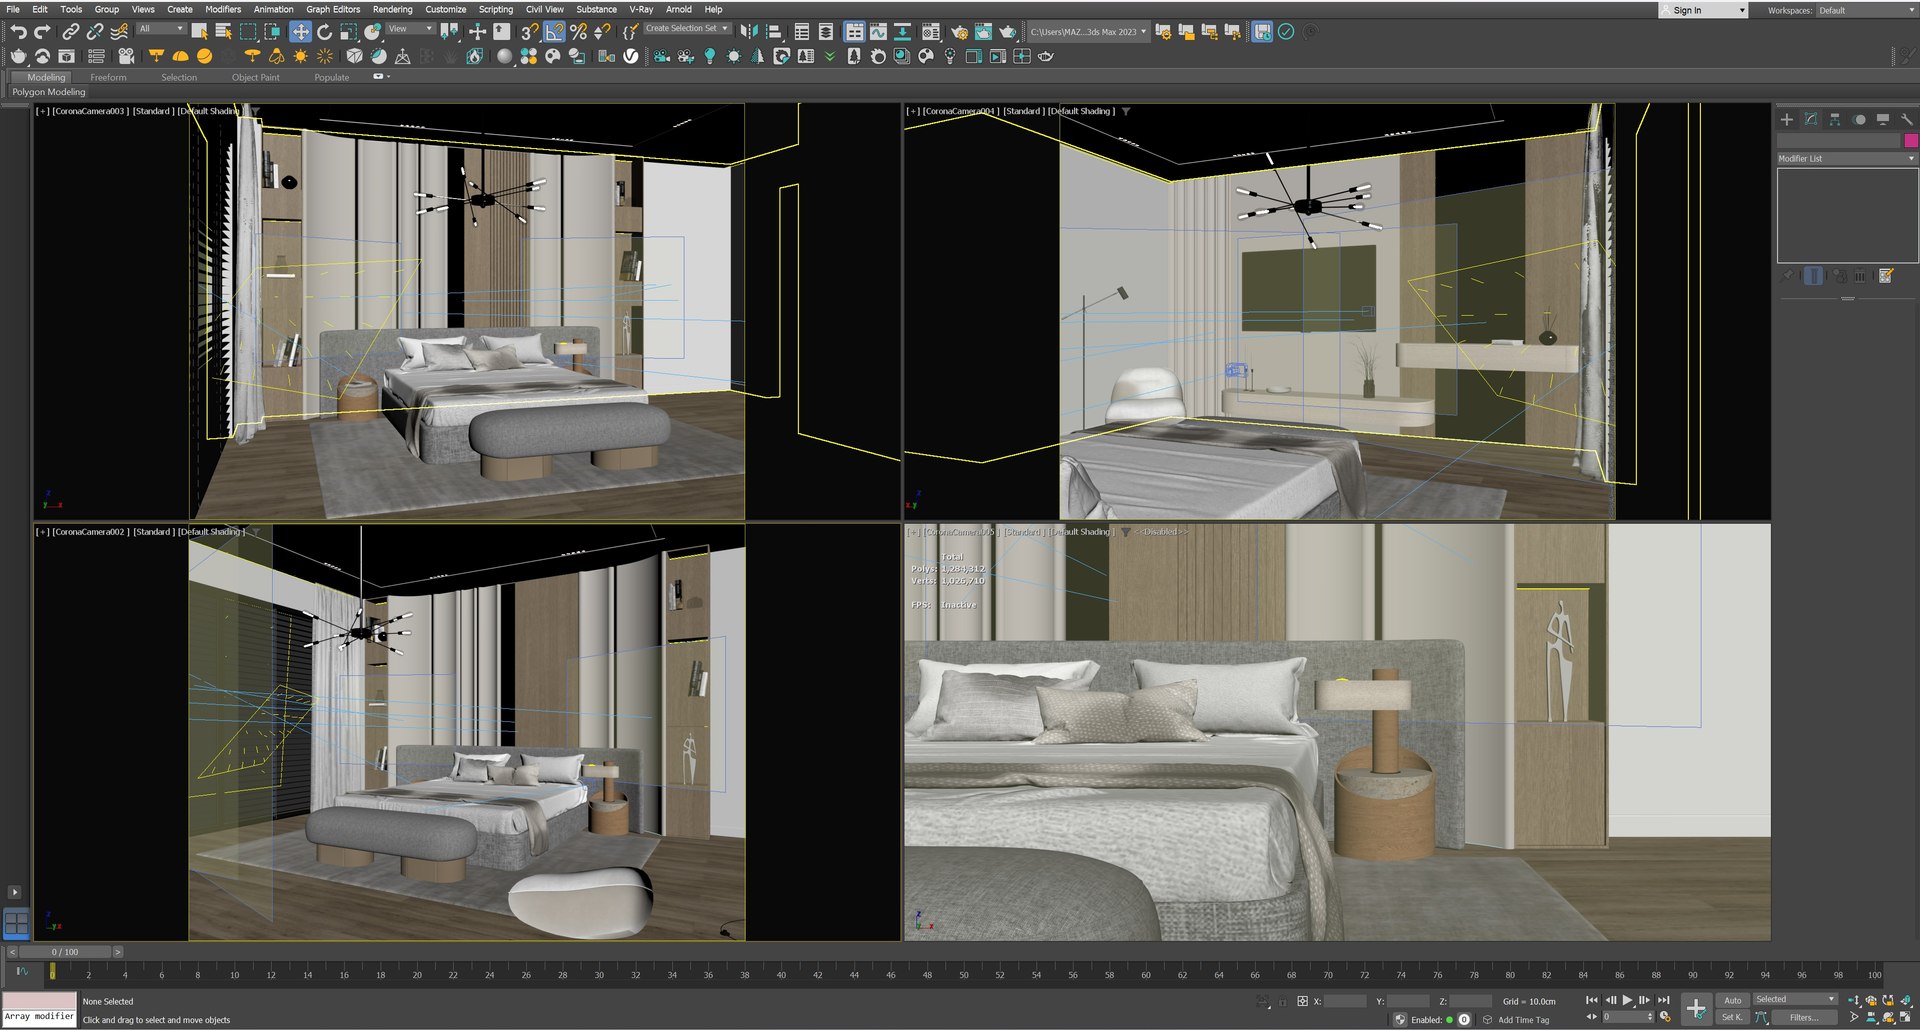Toggle the selection lock padlock
Screen dimensions: 1920x1030
[x=1282, y=1001]
